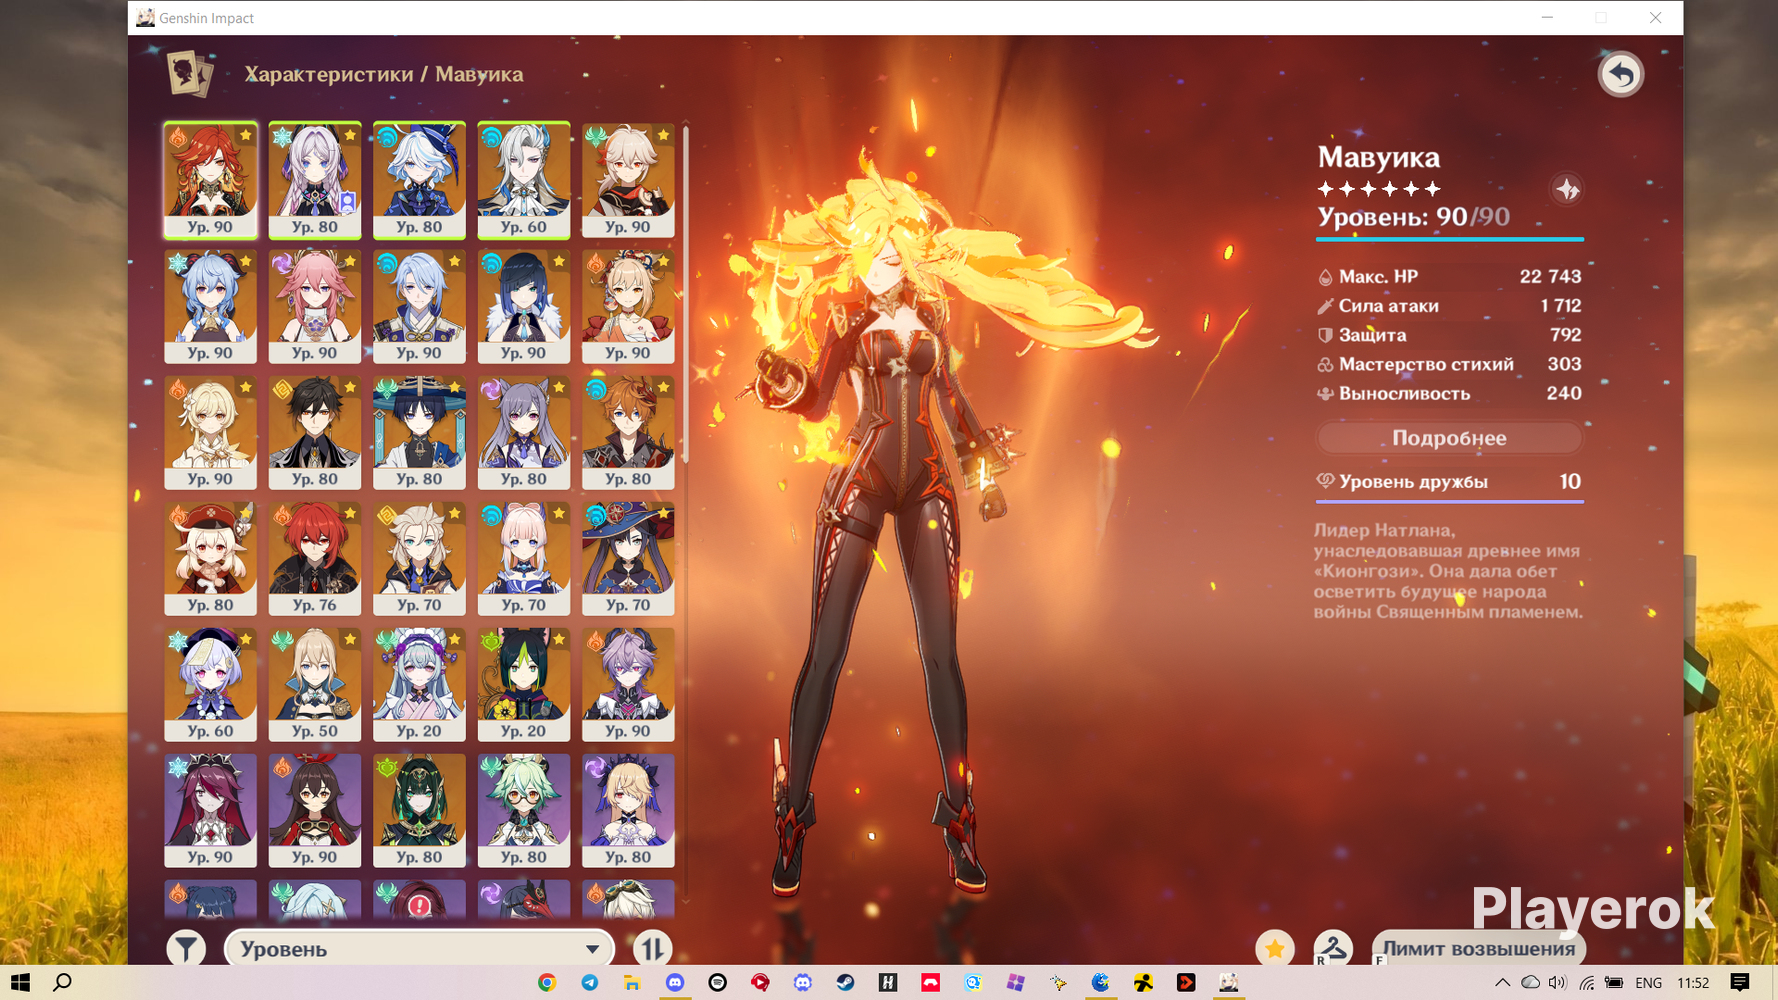Open Discord from the taskbar
This screenshot has width=1778, height=1000.
675,983
